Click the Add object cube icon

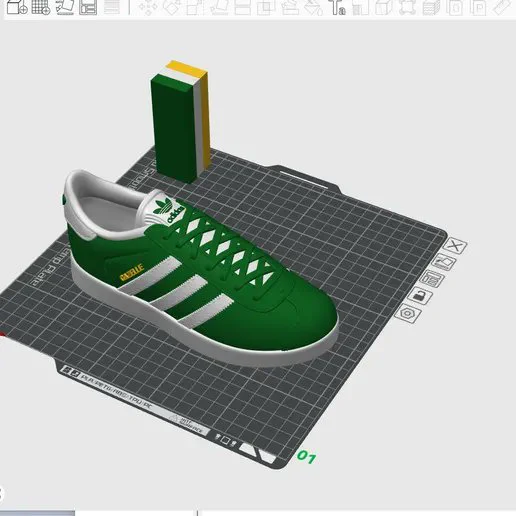point(17,7)
